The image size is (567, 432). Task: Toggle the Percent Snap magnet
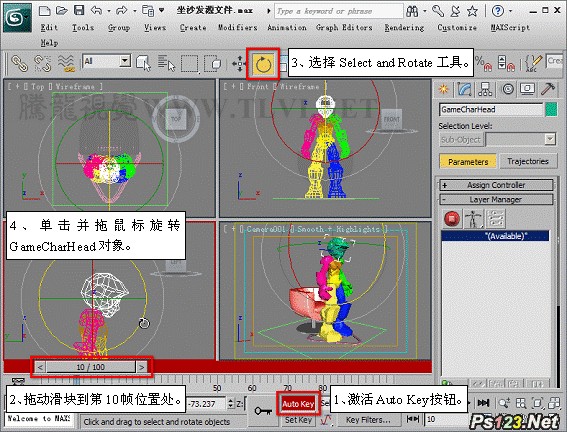pos(484,64)
